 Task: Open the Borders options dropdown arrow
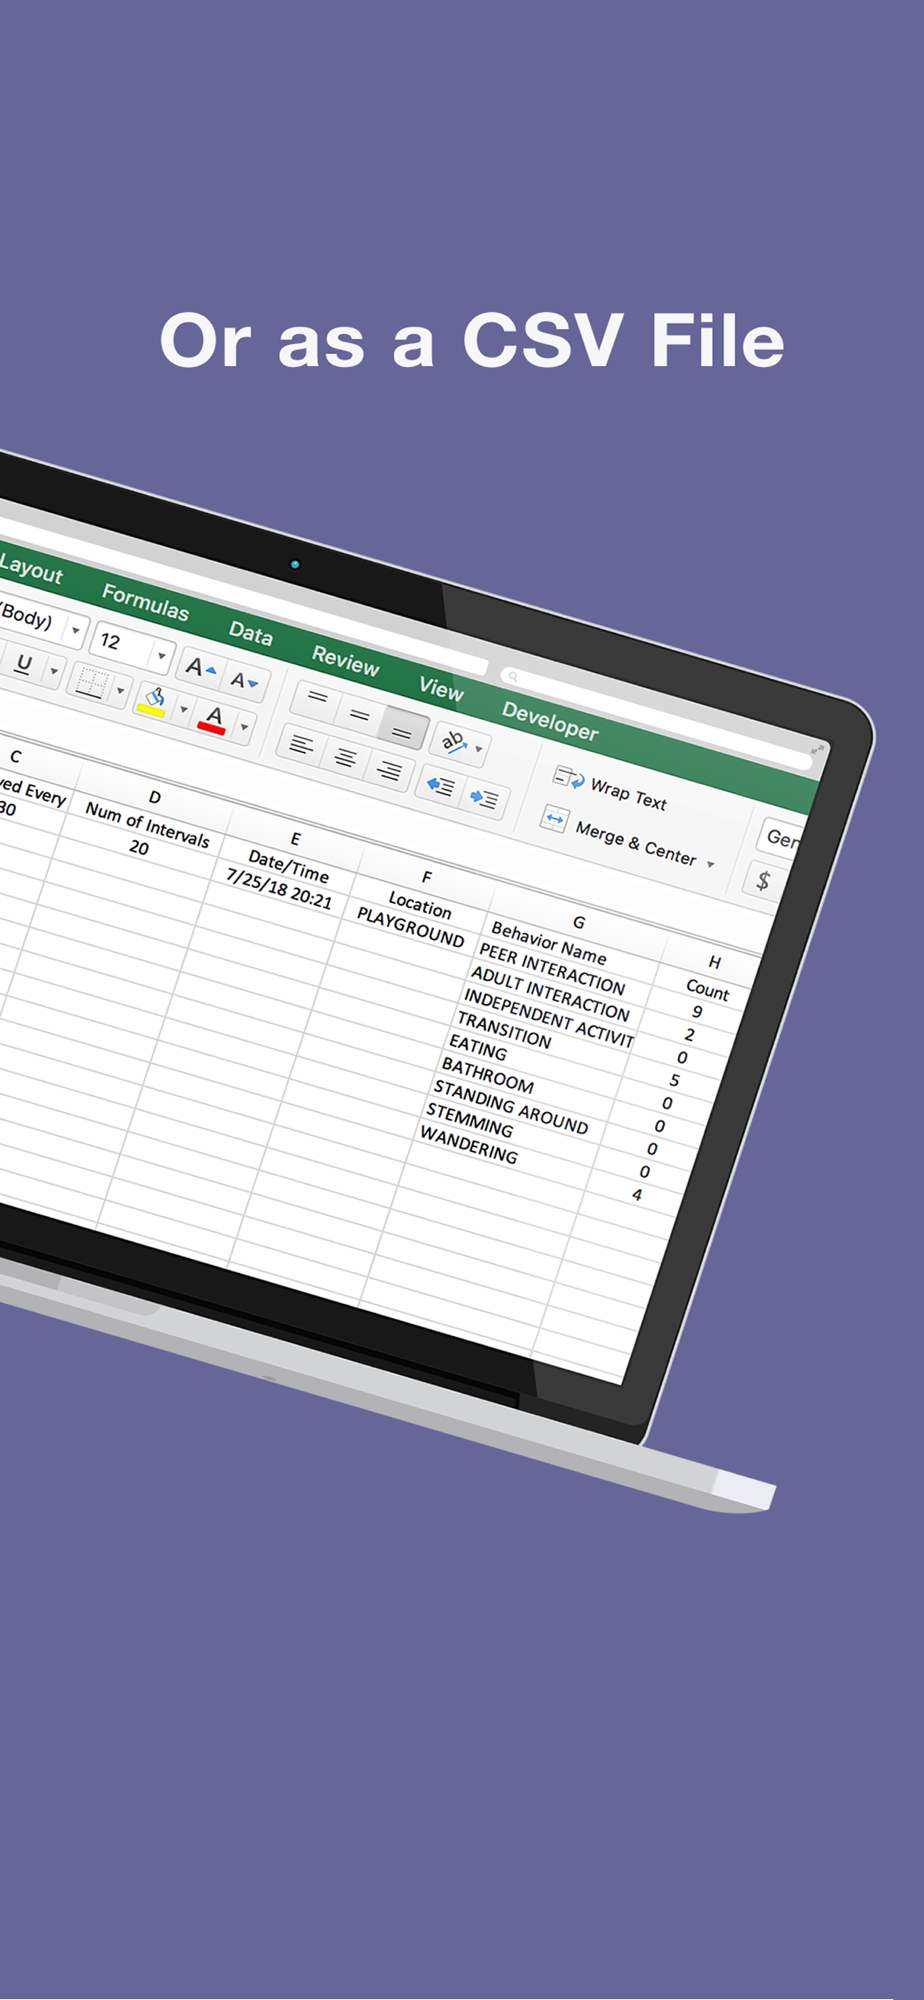[x=120, y=691]
